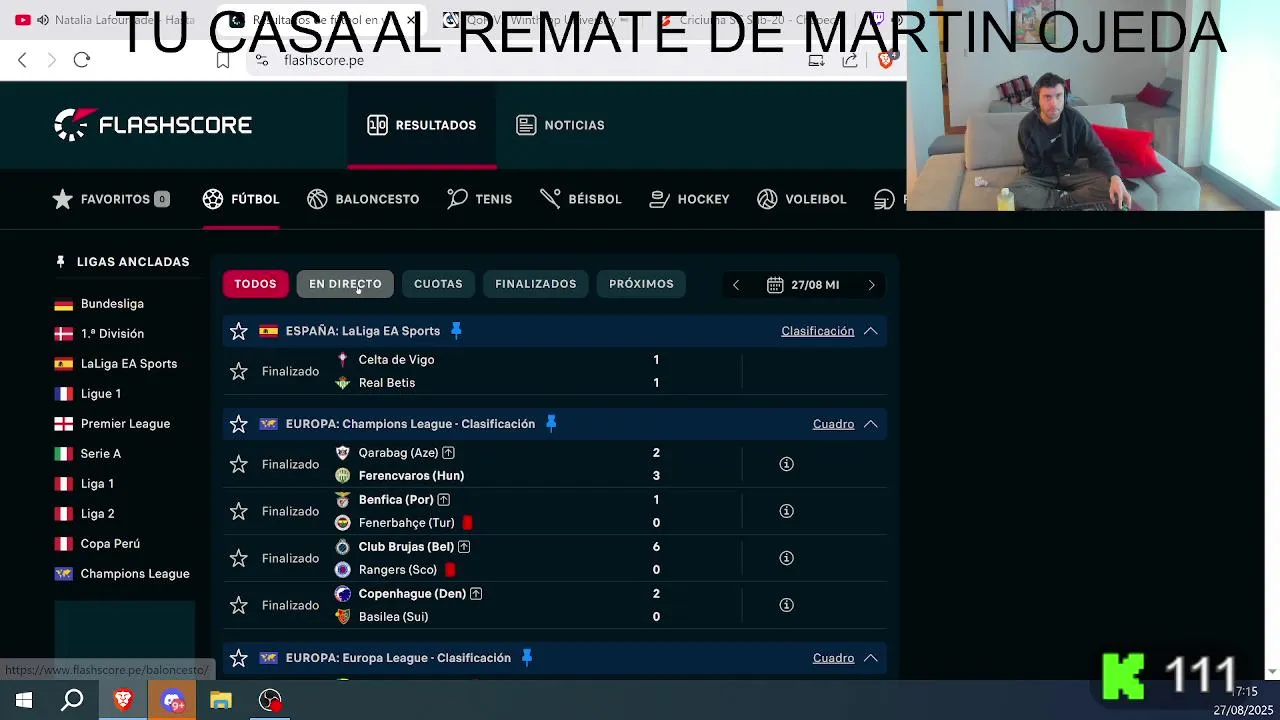Collapse the Champions League section
The height and width of the screenshot is (720, 1280).
click(x=871, y=424)
